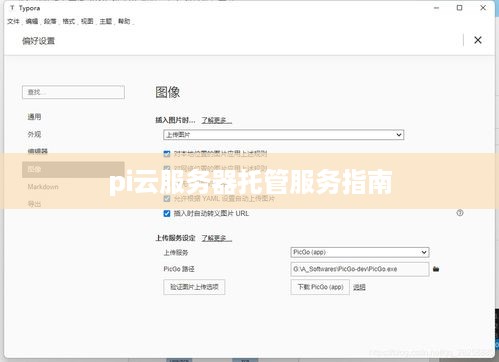Click the preferences search field
499x362 pixels.
pos(73,92)
